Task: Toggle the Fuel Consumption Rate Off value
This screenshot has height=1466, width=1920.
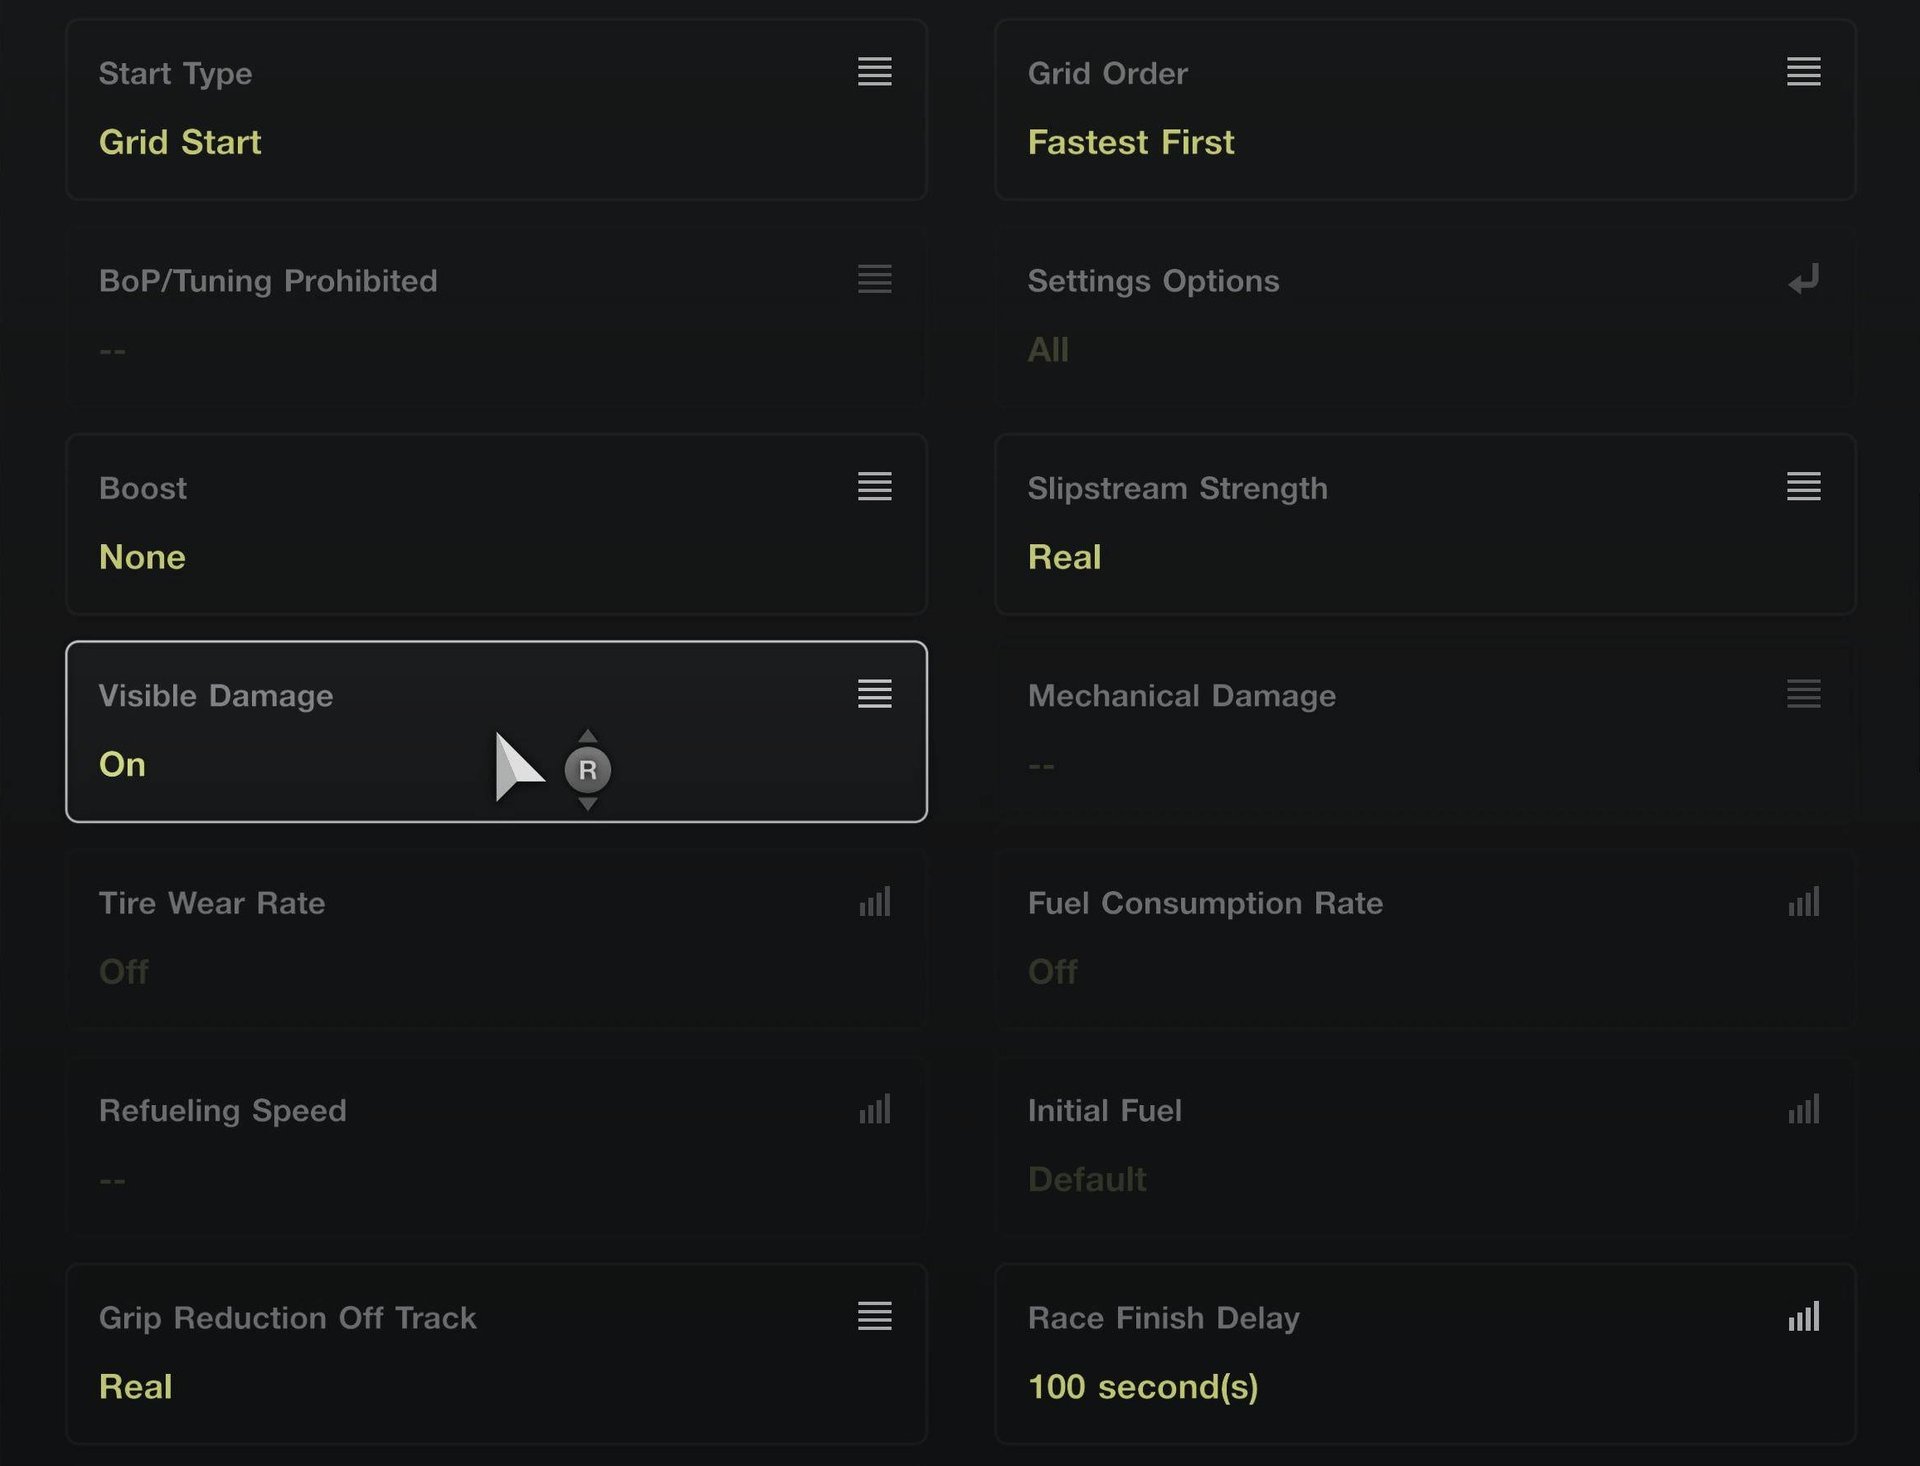Action: pyautogui.click(x=1052, y=972)
